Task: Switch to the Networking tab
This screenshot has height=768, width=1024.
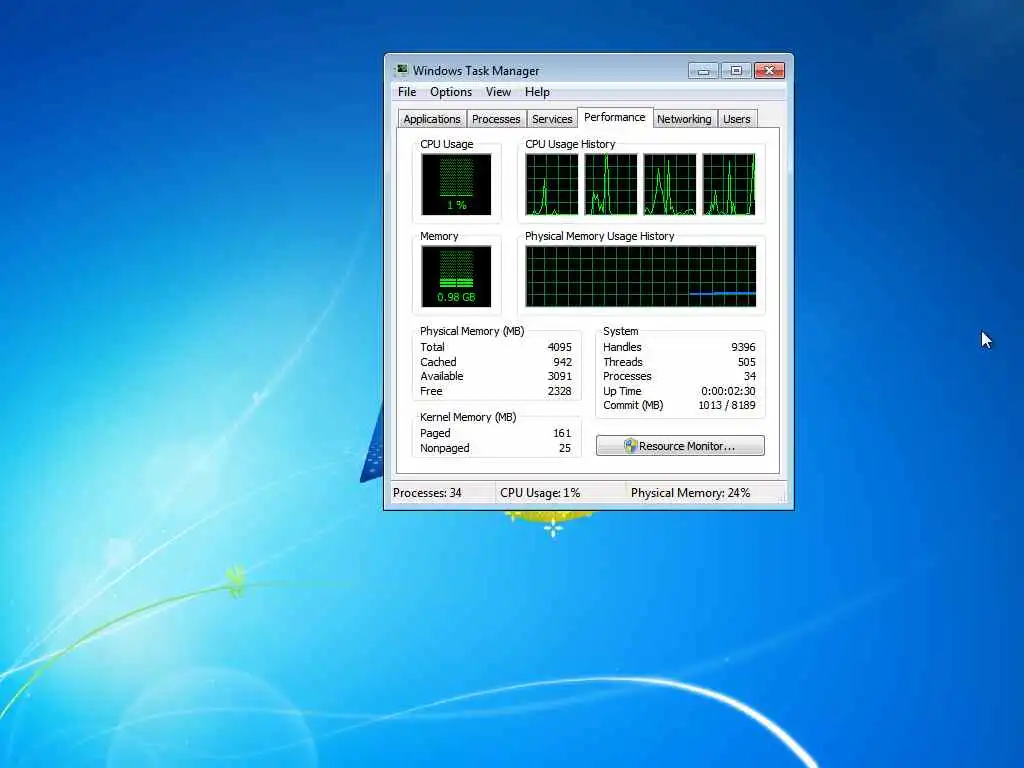Action: 684,119
